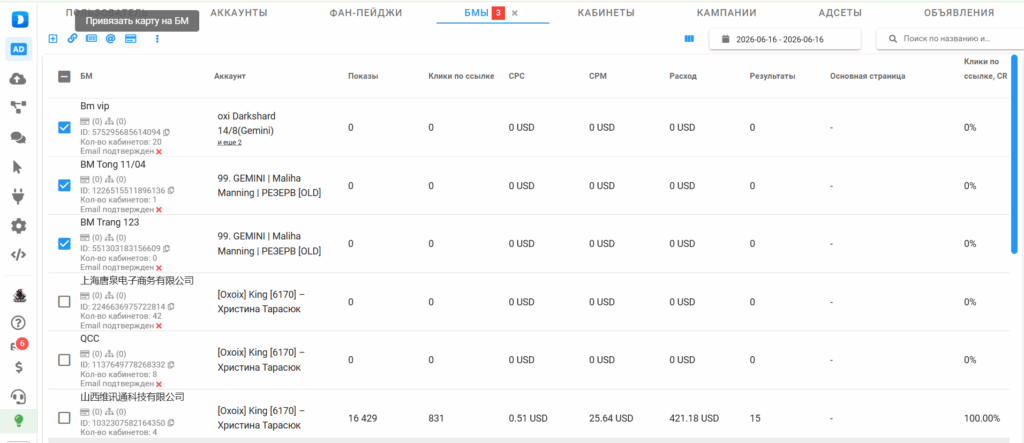This screenshot has width=1024, height=443.
Task: Click the pirate ship sidebar icon
Action: 19,295
